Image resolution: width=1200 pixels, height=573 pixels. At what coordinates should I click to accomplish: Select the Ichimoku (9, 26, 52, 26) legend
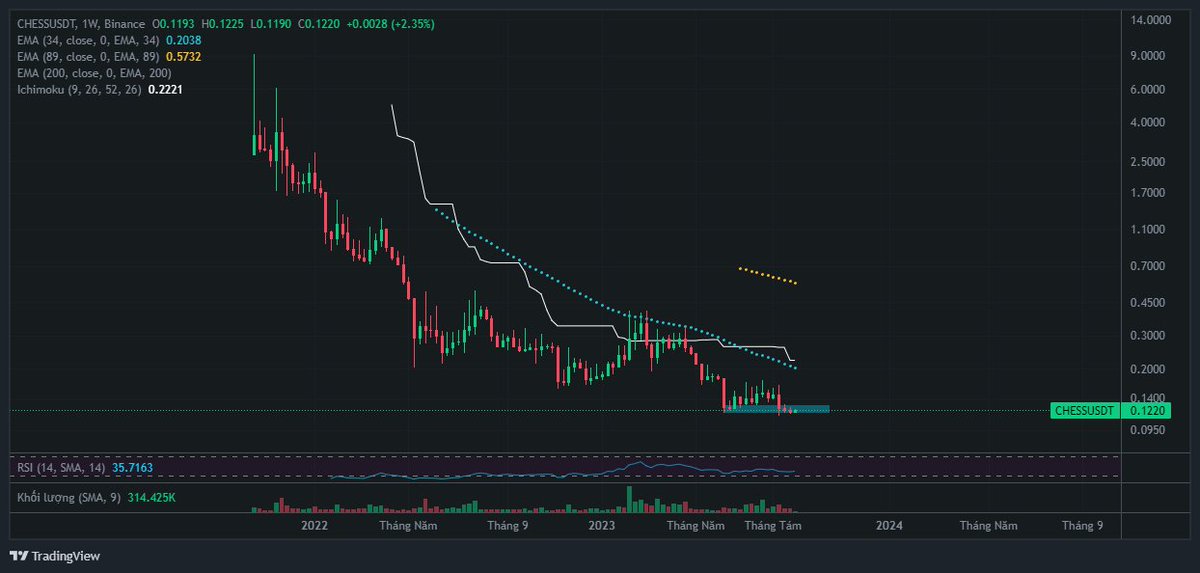(80, 90)
